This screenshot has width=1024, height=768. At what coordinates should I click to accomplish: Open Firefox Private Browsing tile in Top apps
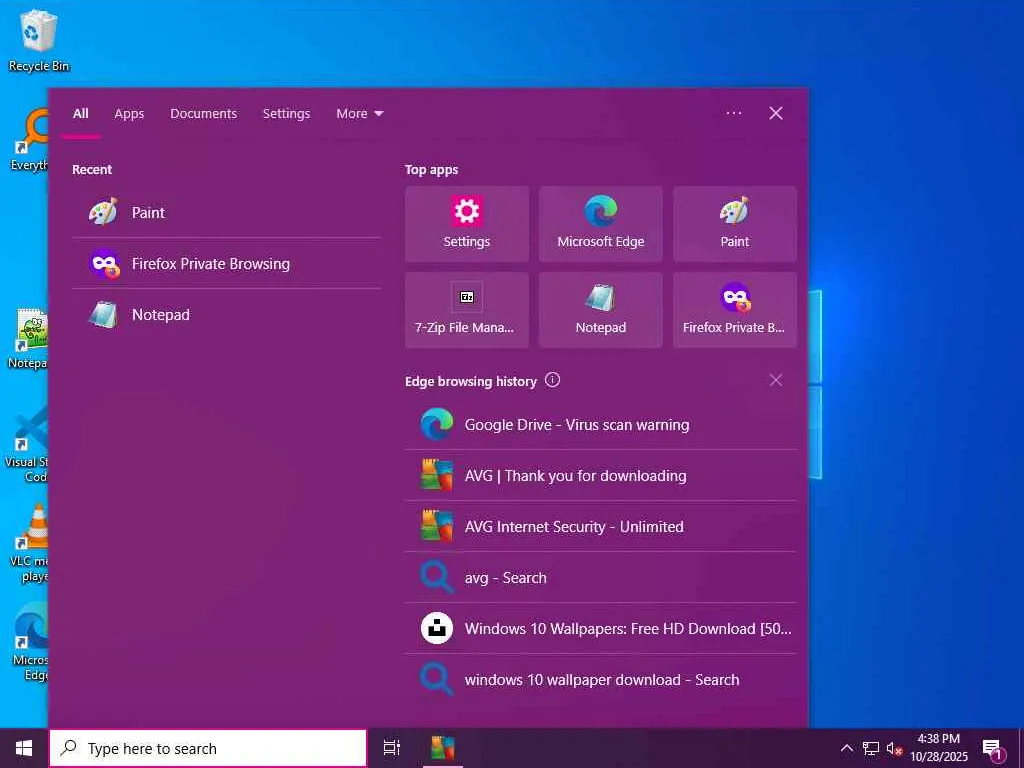pos(735,310)
